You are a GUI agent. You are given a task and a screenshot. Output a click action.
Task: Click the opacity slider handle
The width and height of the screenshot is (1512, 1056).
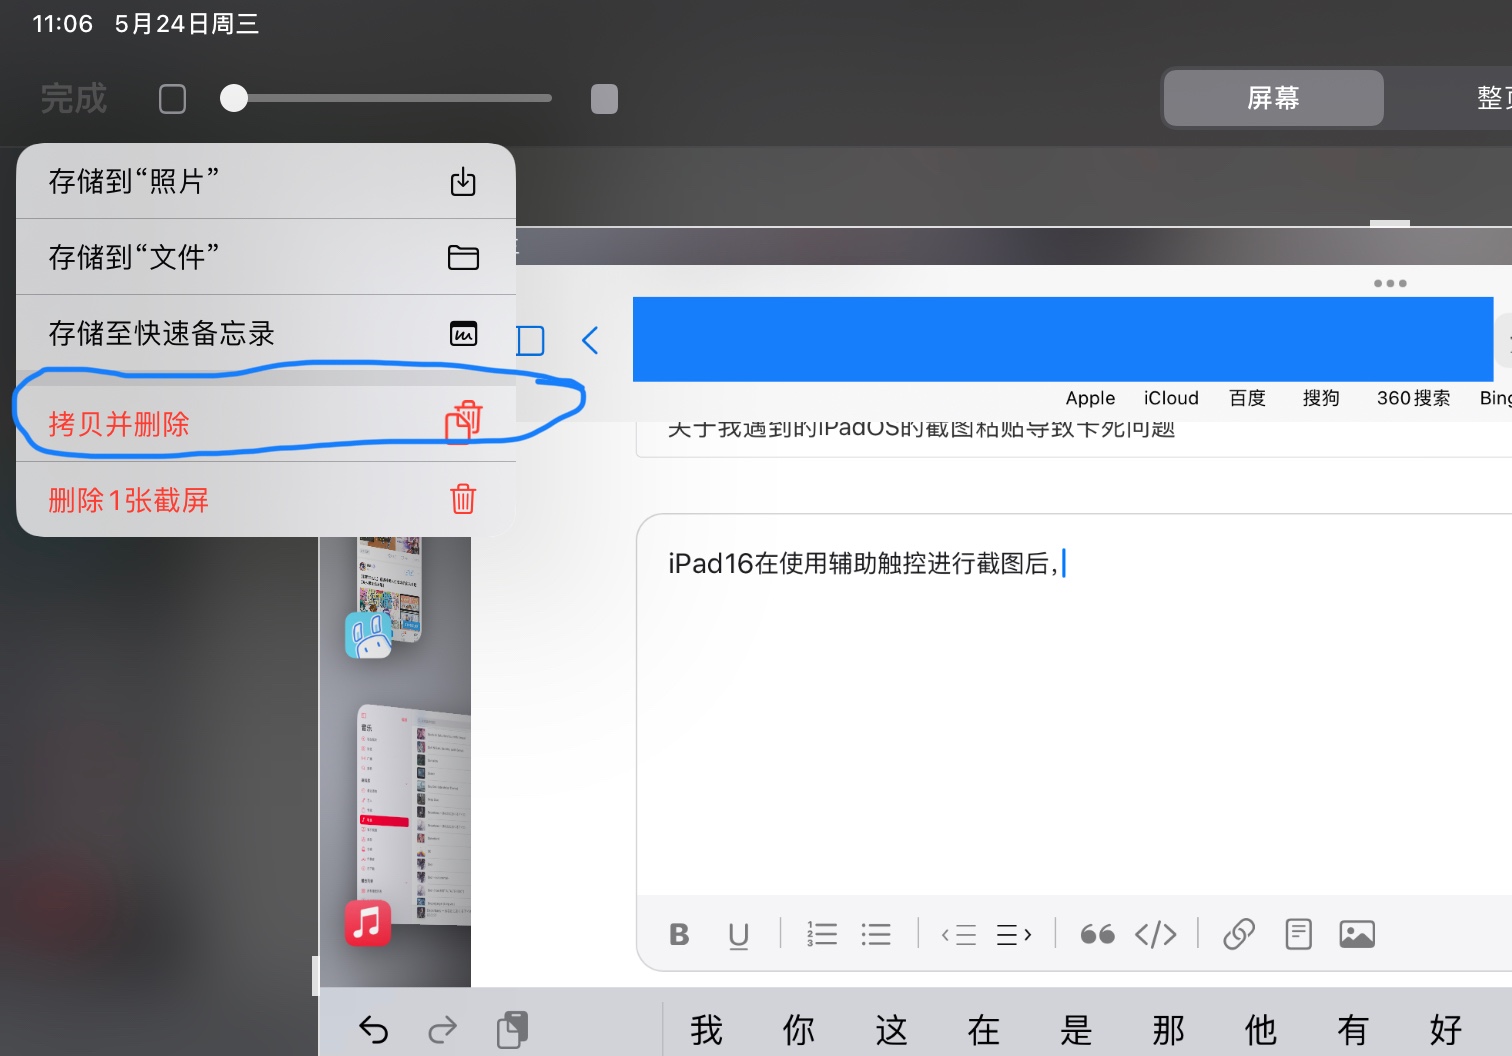[x=234, y=98]
